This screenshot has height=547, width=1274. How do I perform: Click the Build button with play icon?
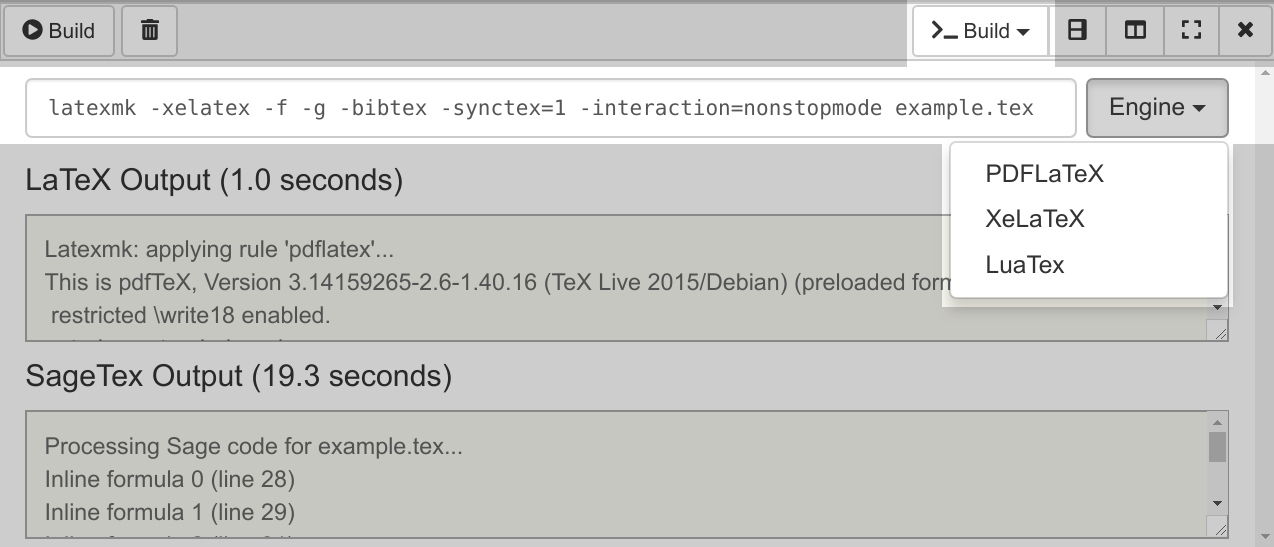click(x=59, y=31)
